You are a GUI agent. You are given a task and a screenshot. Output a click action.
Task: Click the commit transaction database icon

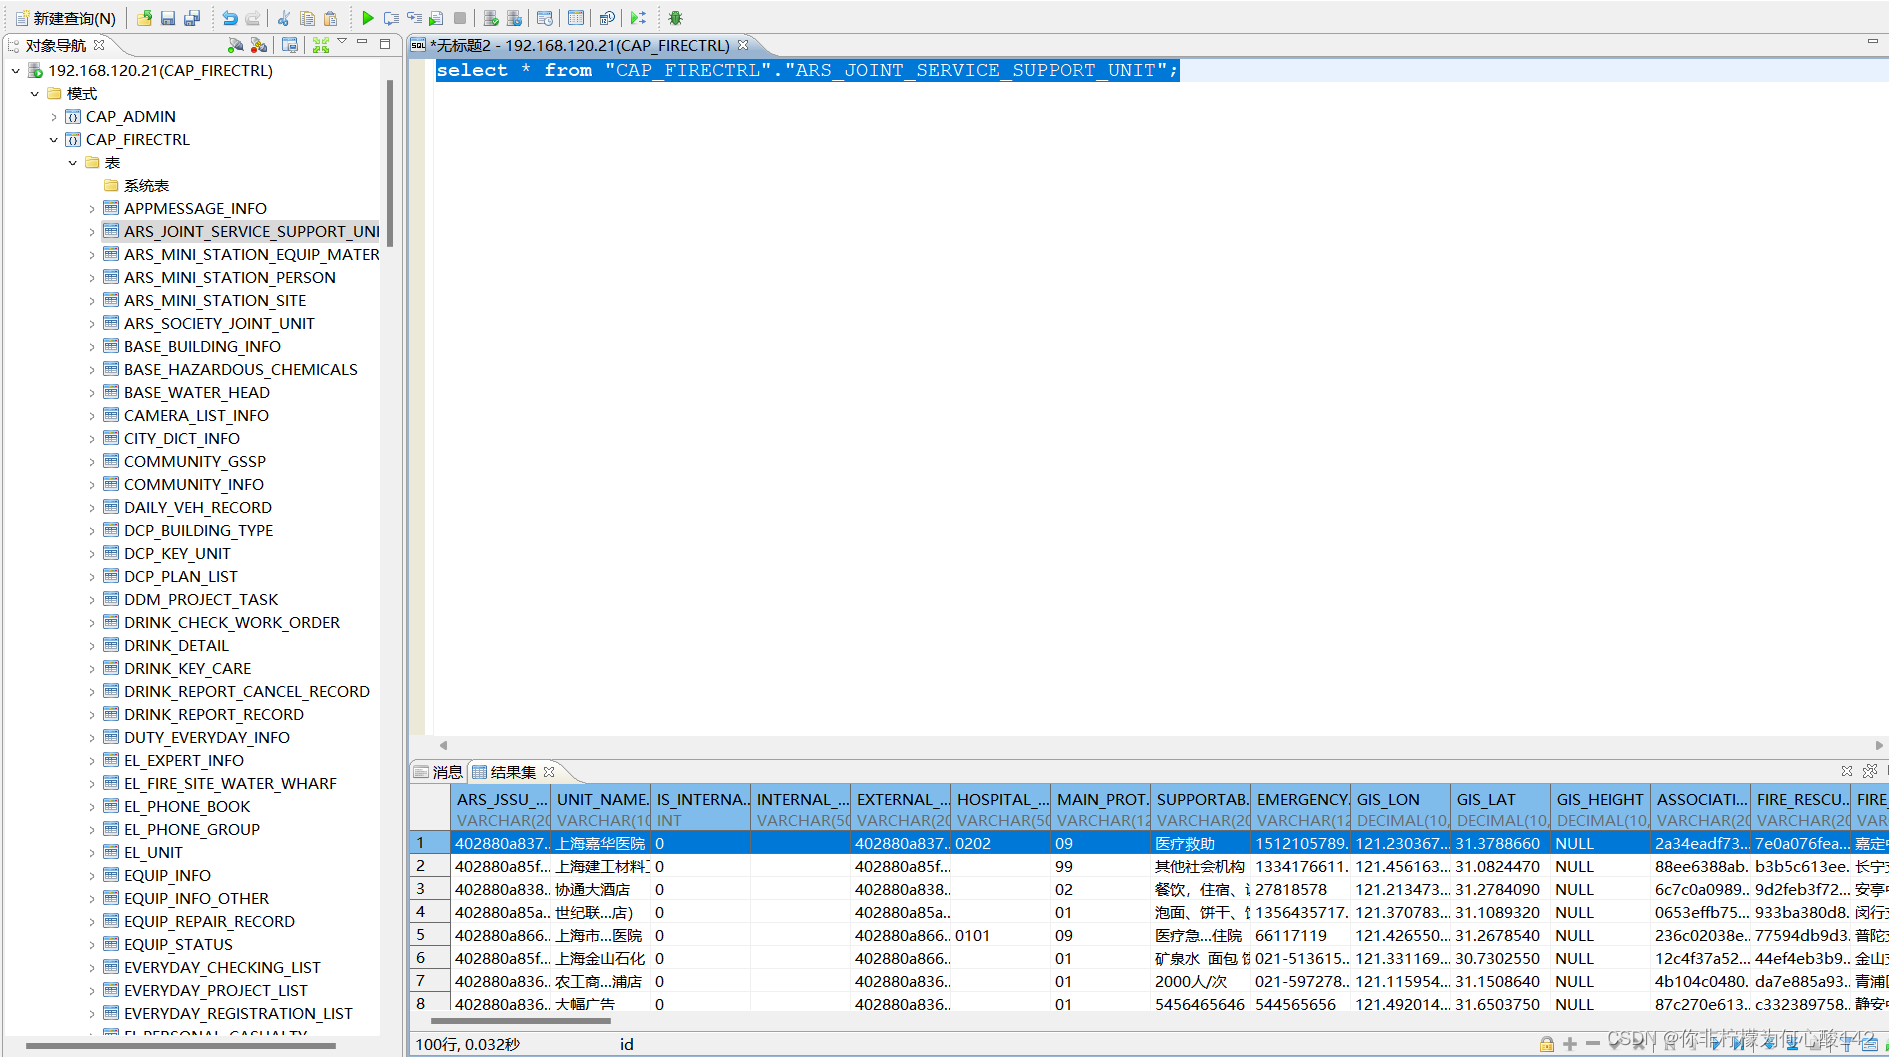pos(491,18)
